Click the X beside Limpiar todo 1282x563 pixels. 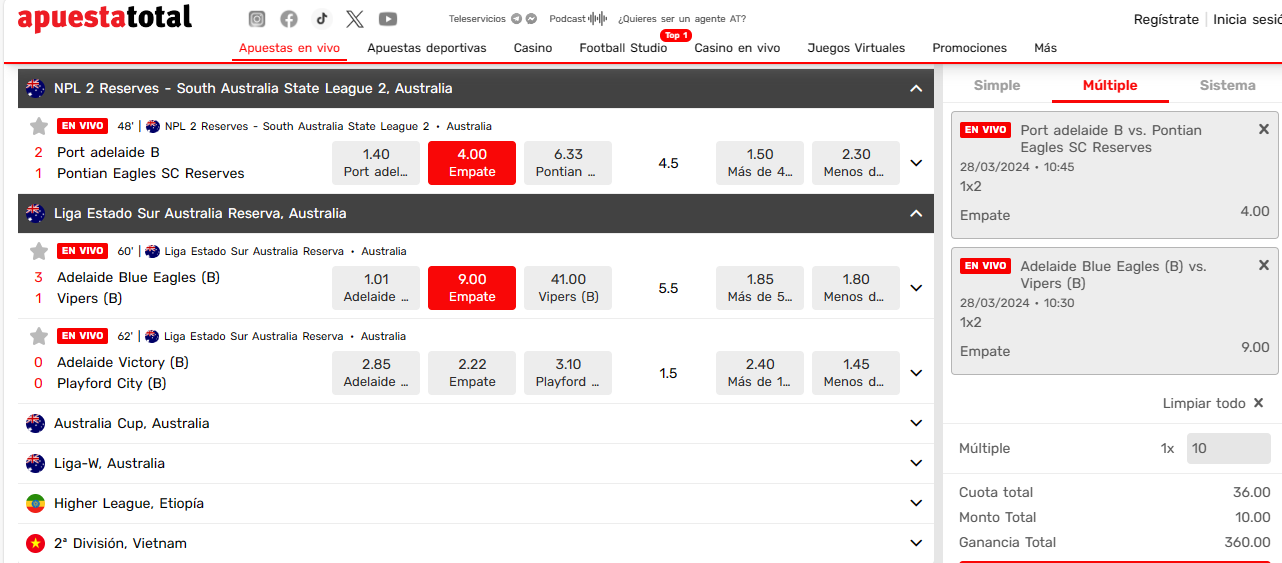coord(1258,403)
